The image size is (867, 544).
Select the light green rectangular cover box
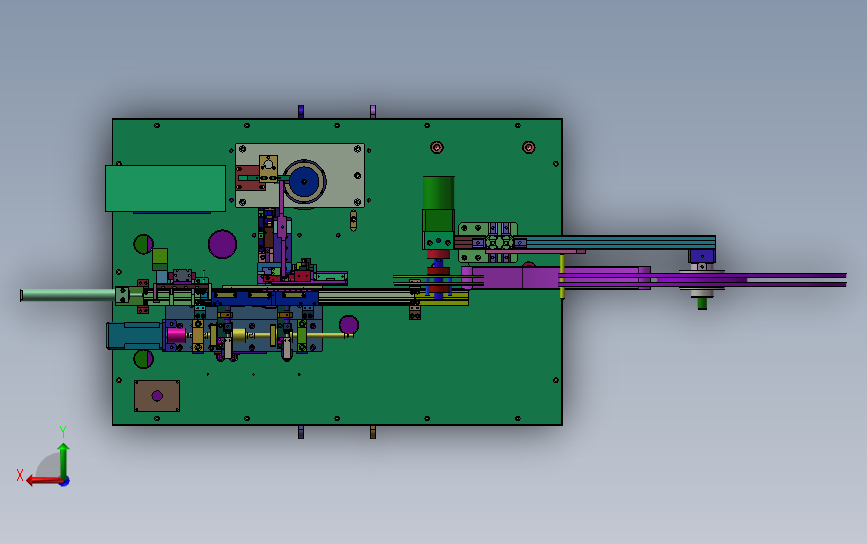click(x=165, y=188)
